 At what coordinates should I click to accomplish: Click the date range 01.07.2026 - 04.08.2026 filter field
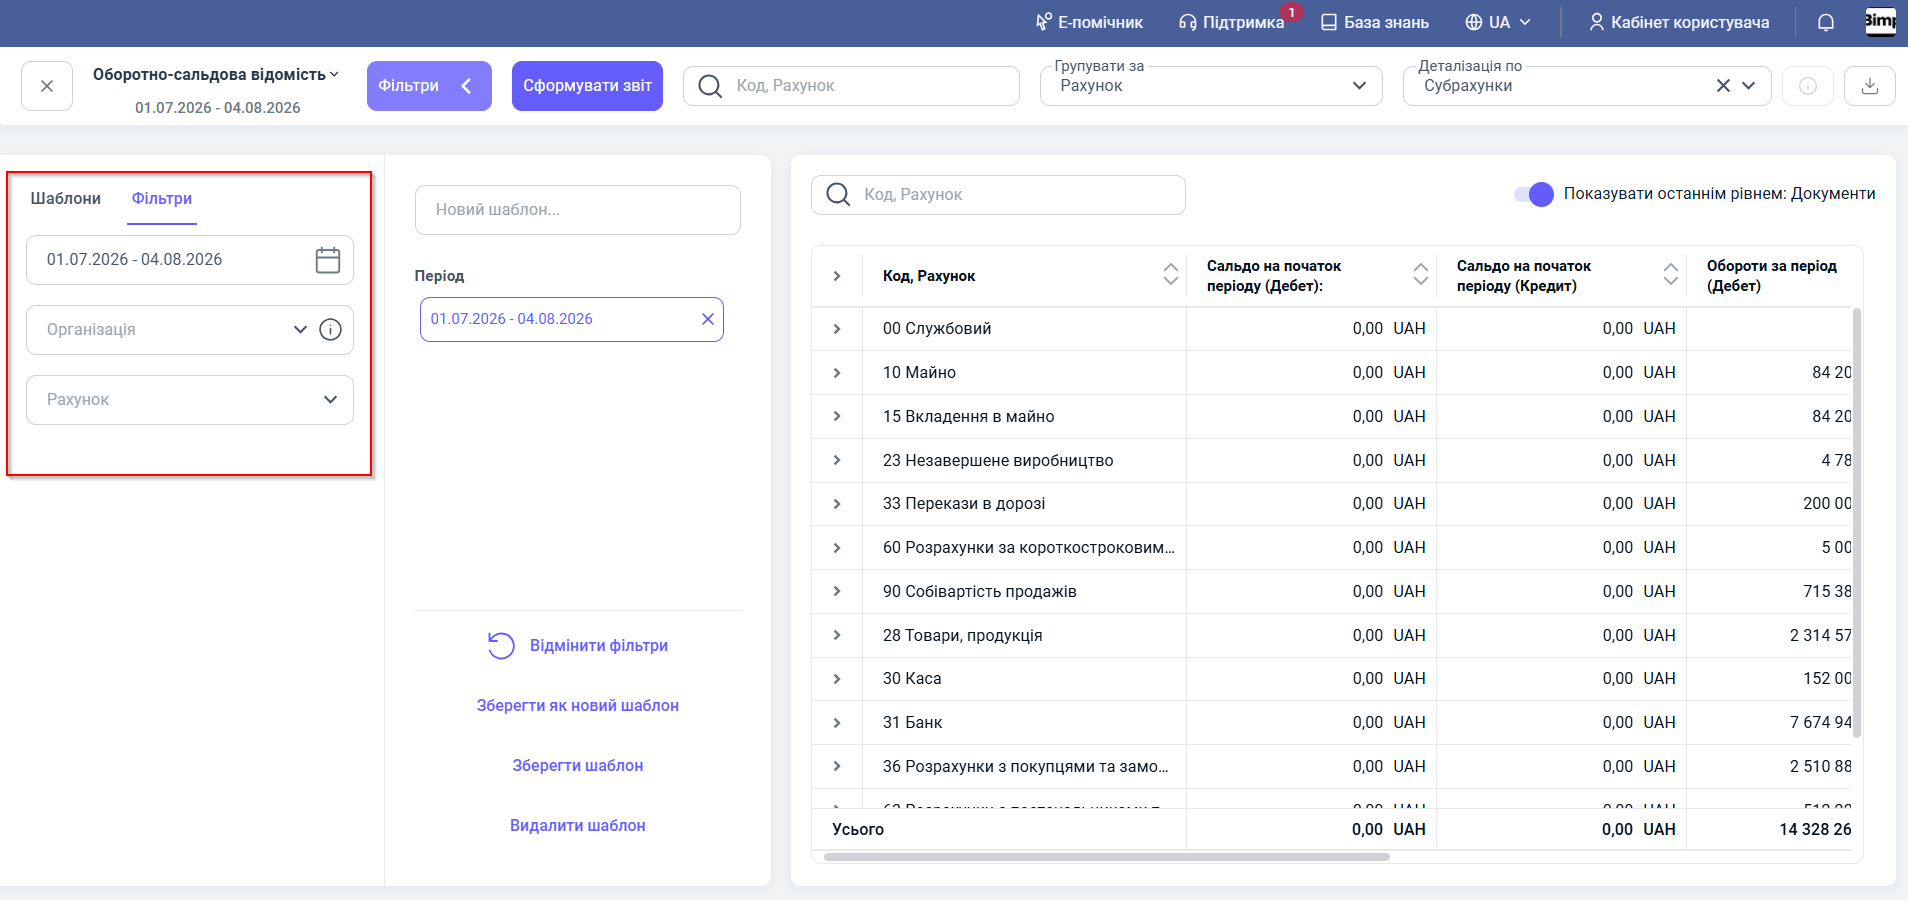pyautogui.click(x=190, y=260)
